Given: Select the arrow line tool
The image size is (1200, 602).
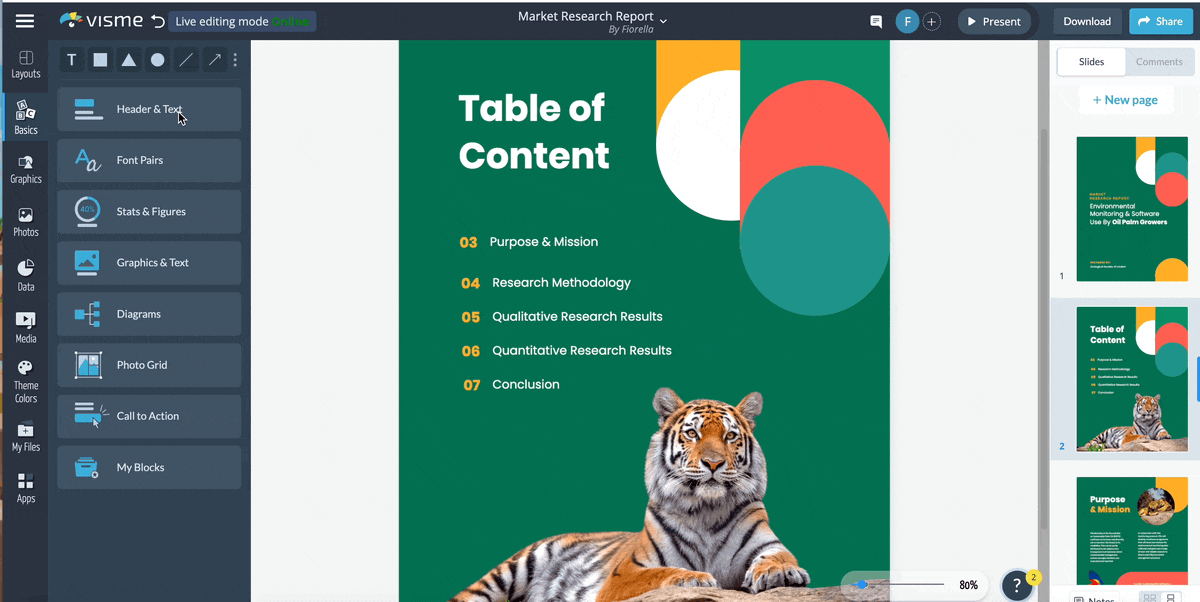Looking at the screenshot, I should point(214,60).
